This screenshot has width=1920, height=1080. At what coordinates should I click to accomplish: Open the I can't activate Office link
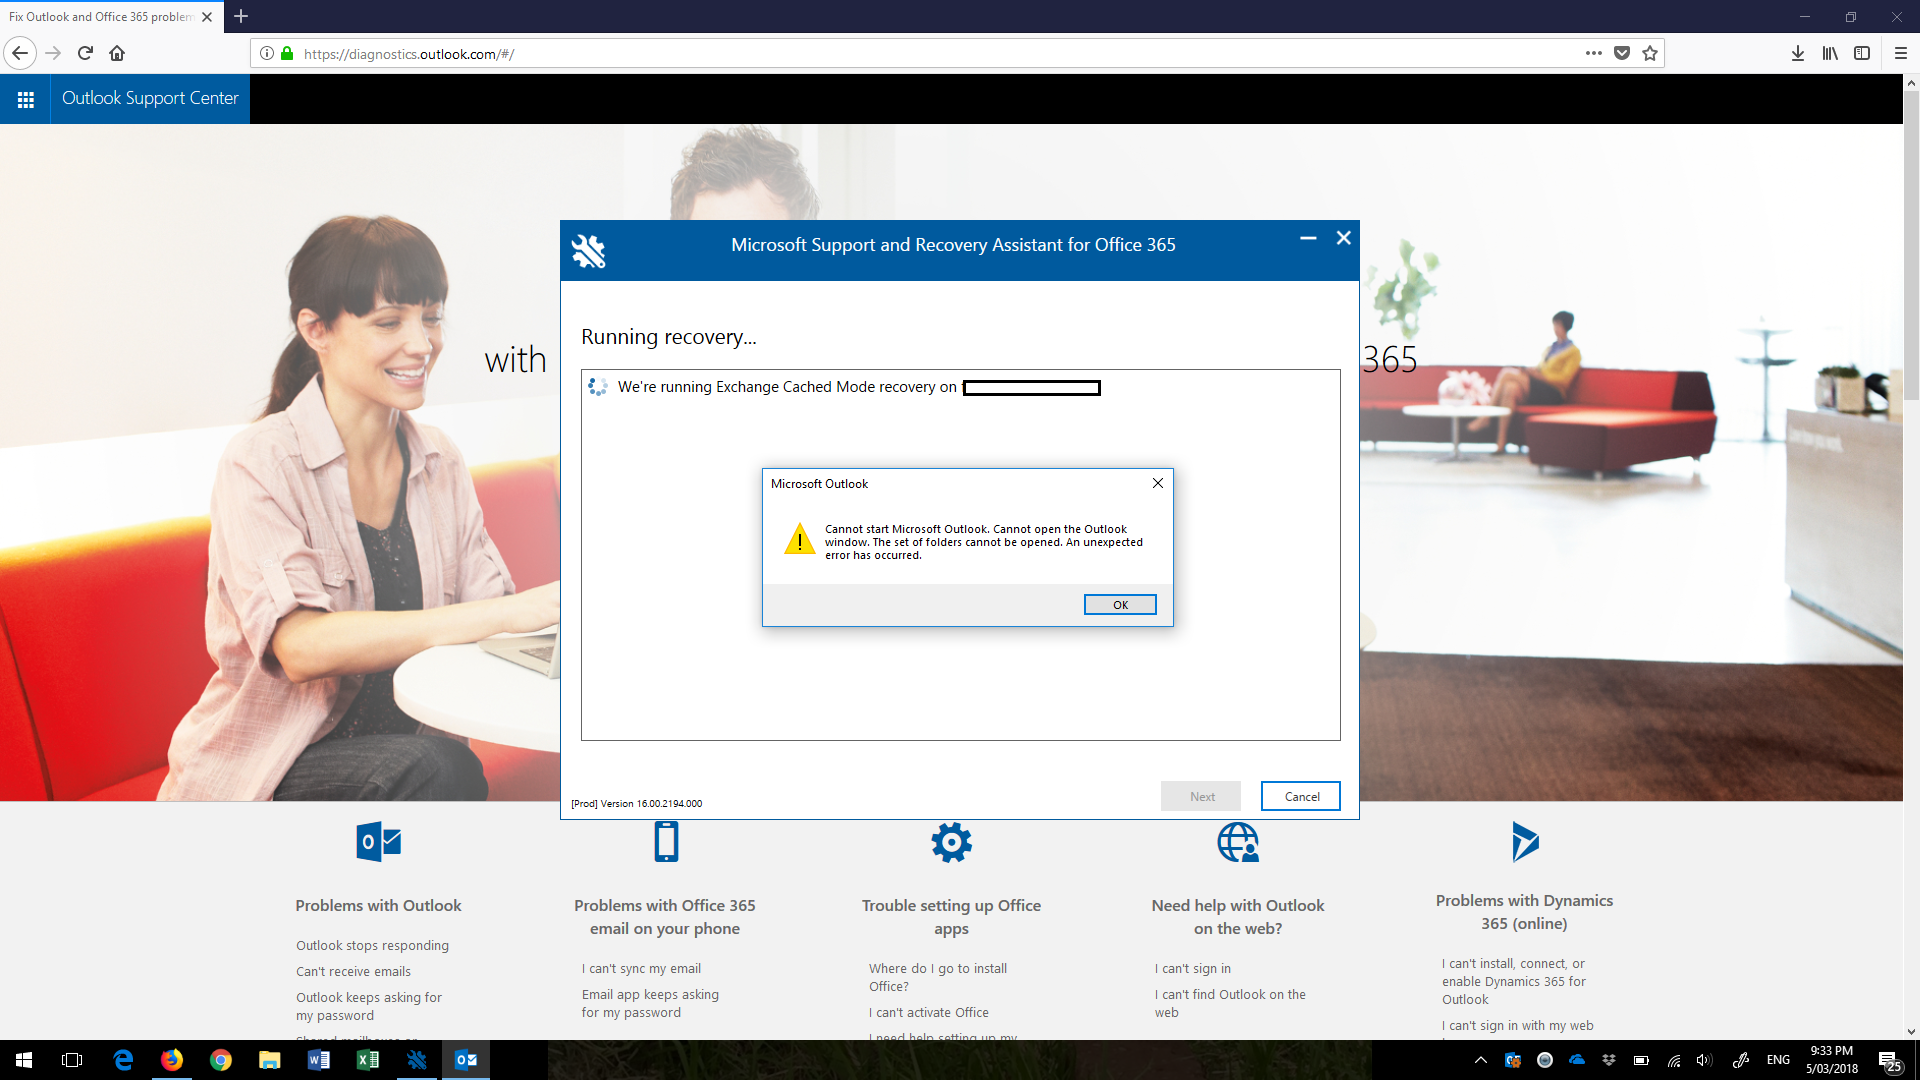click(928, 1013)
